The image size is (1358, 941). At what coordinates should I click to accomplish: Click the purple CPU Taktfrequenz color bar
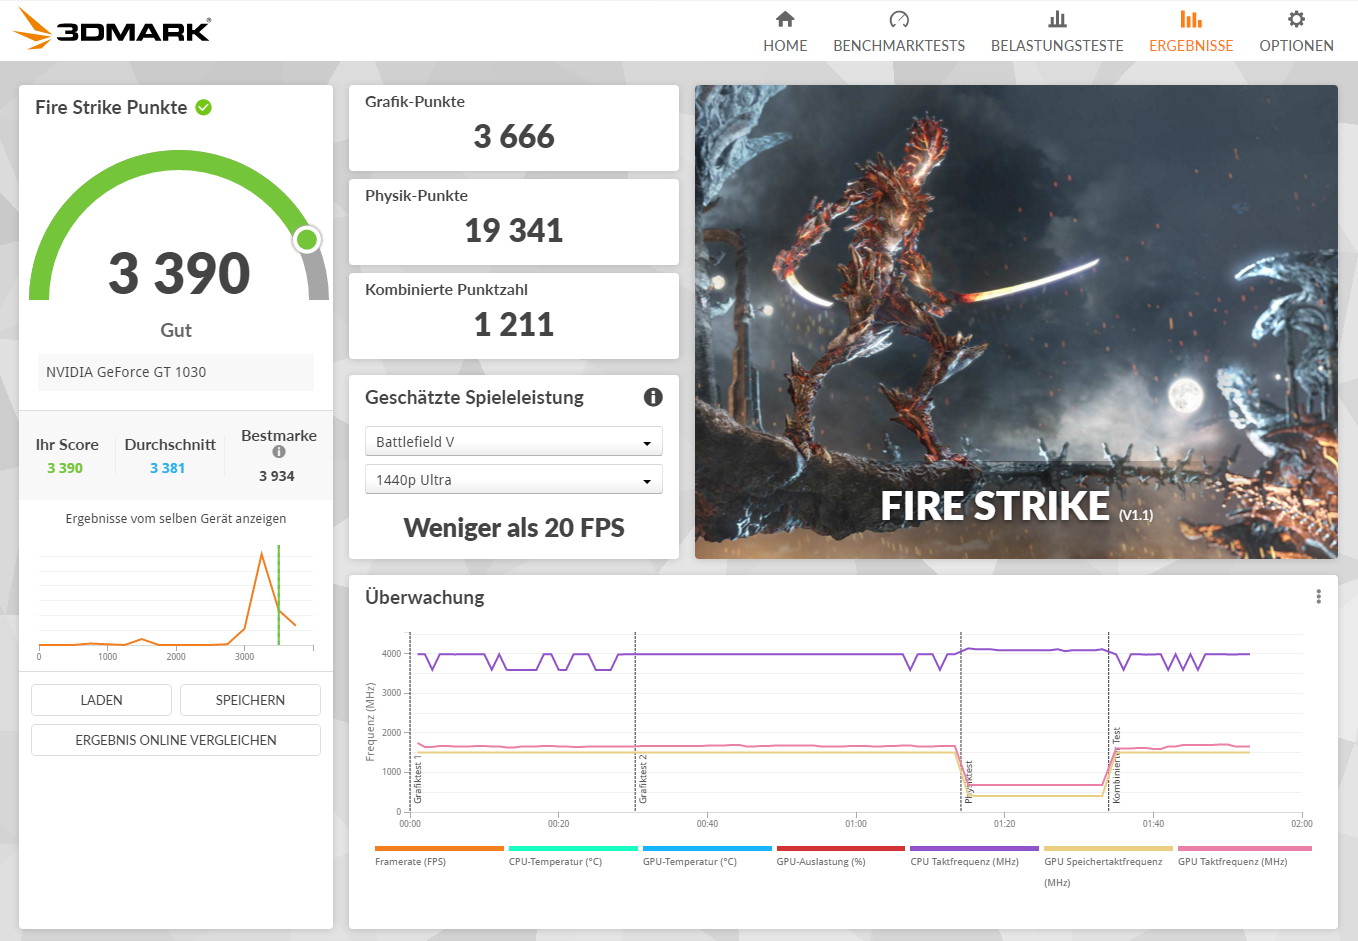974,848
